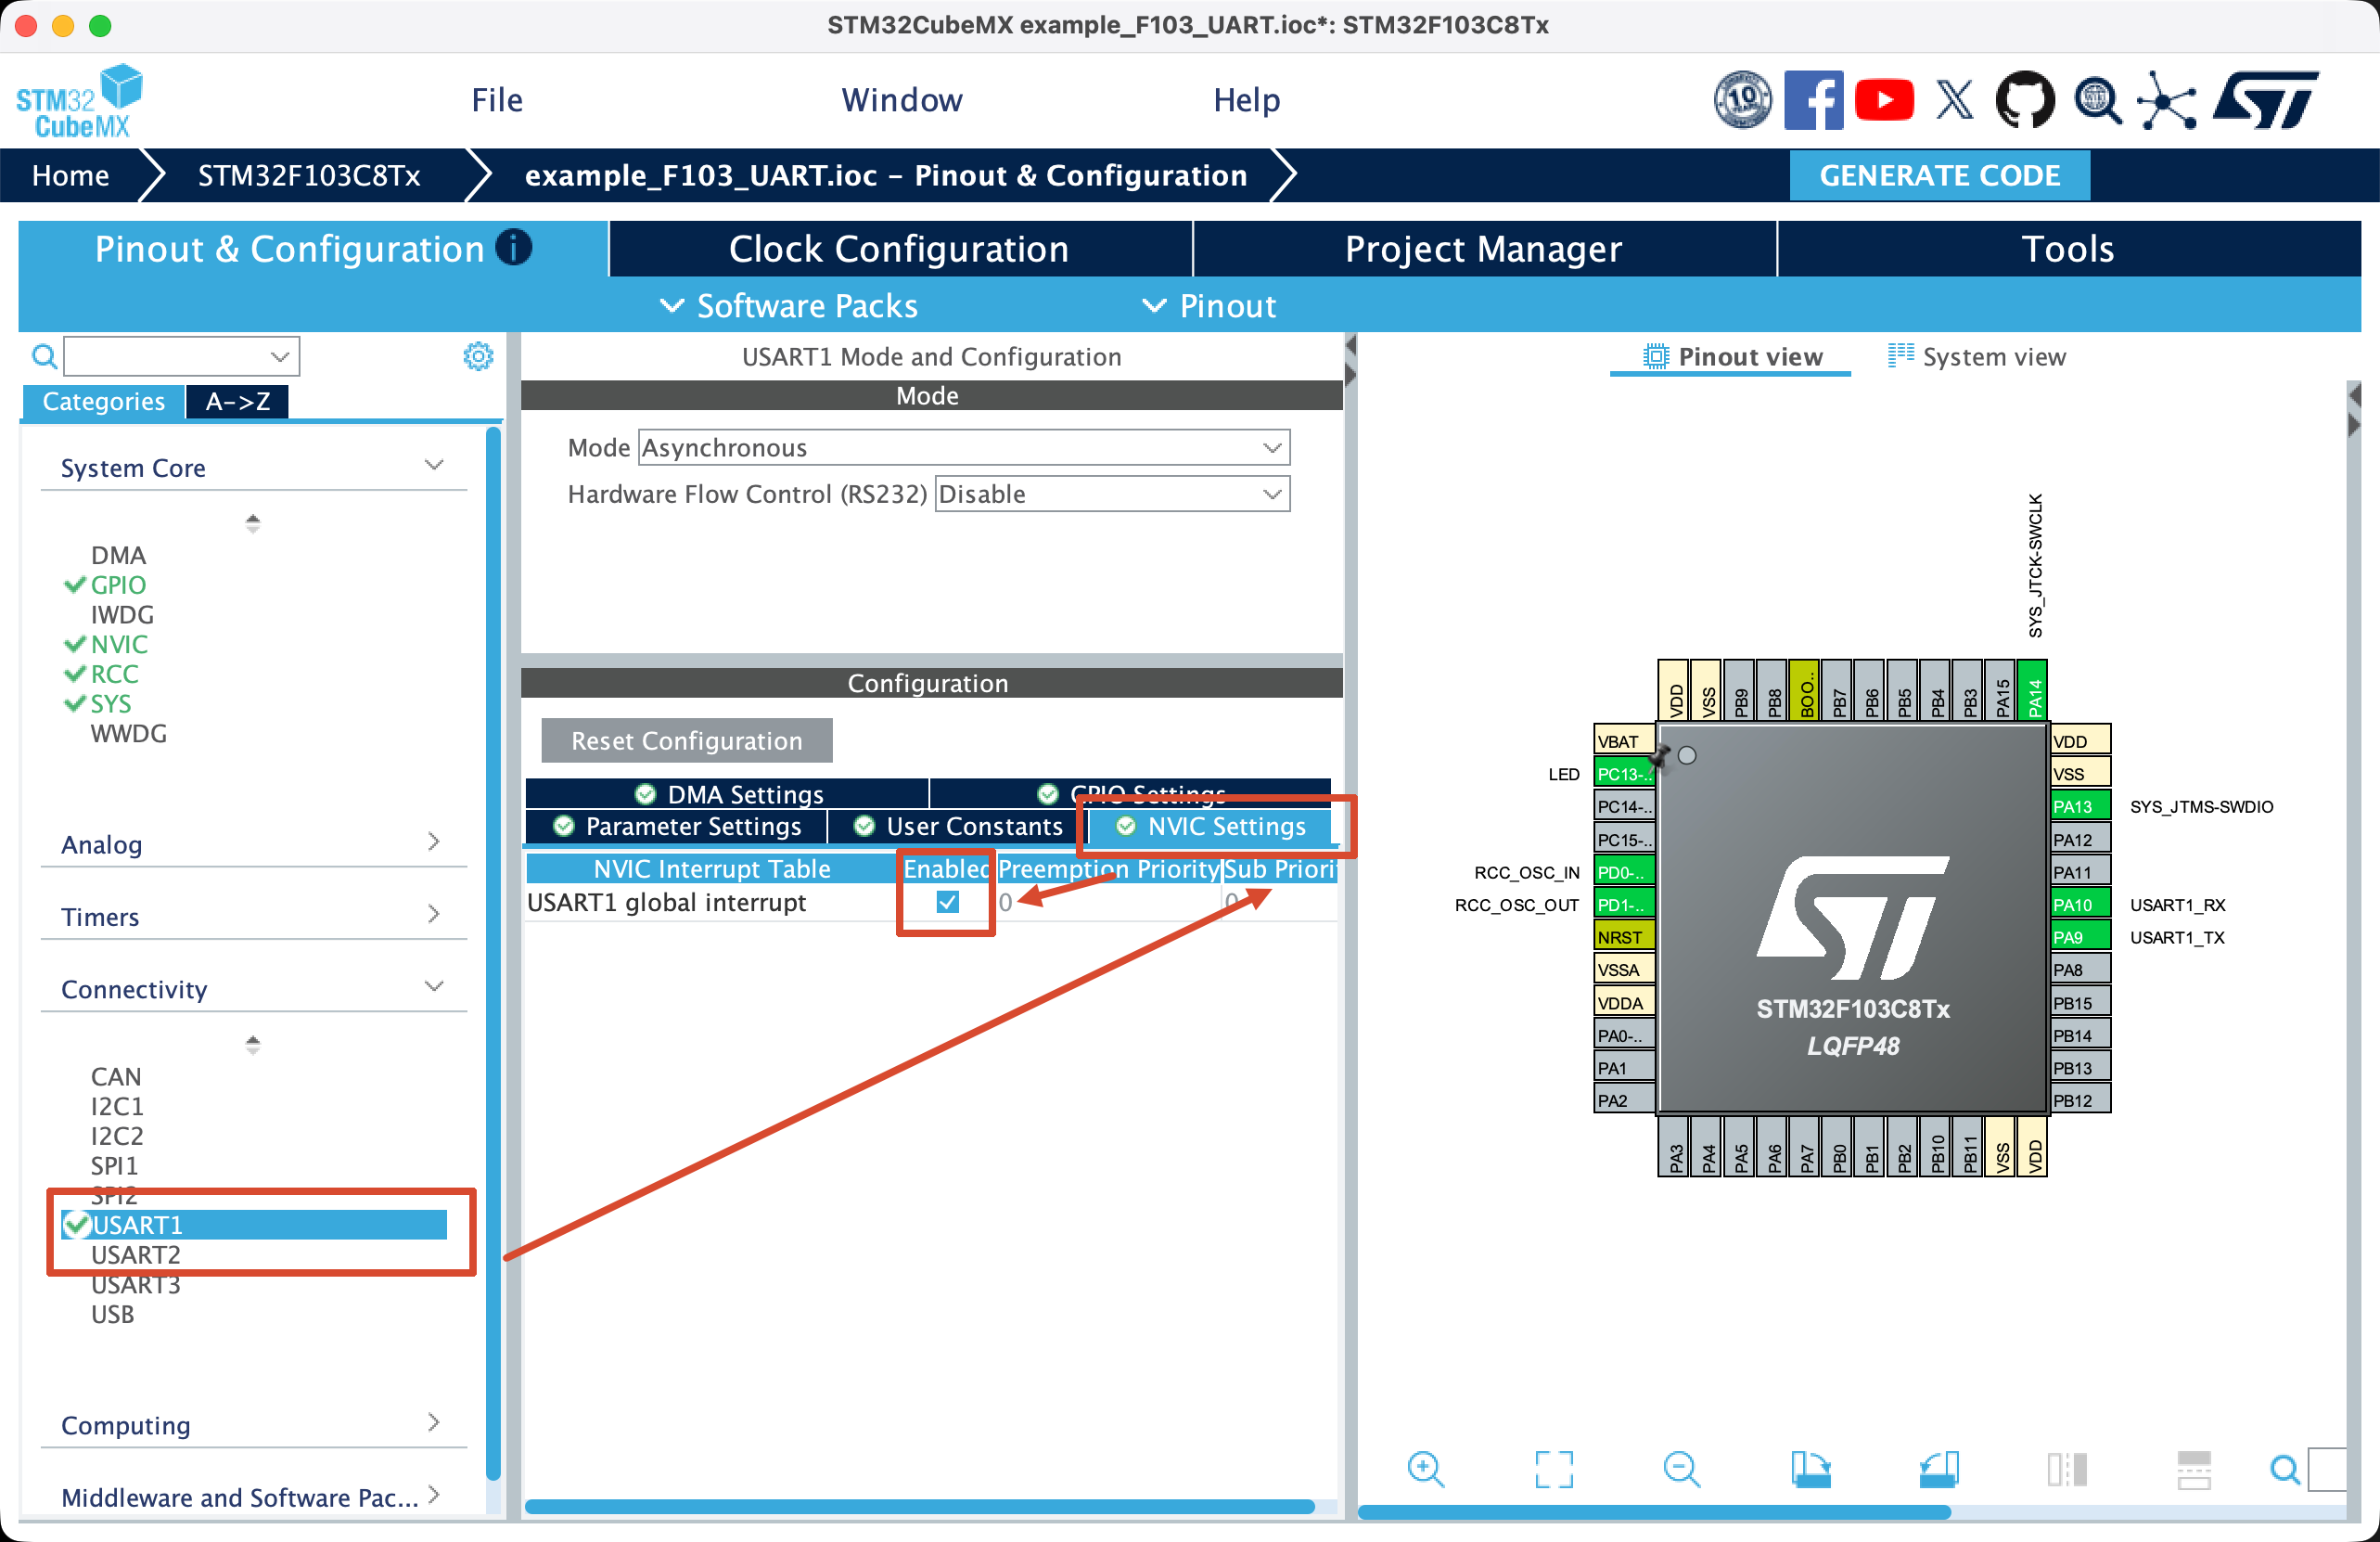Click the Pinout & Configuration info icon
Screen dimensions: 2380x1542
pos(514,247)
